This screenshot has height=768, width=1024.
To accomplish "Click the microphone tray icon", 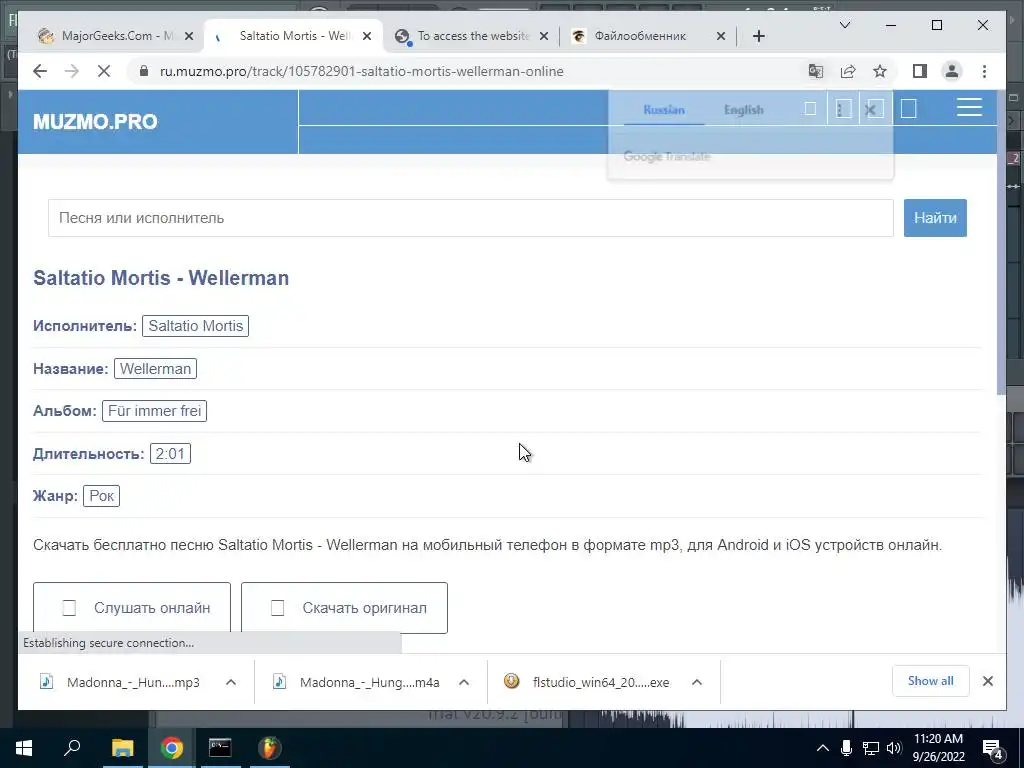I will [846, 748].
